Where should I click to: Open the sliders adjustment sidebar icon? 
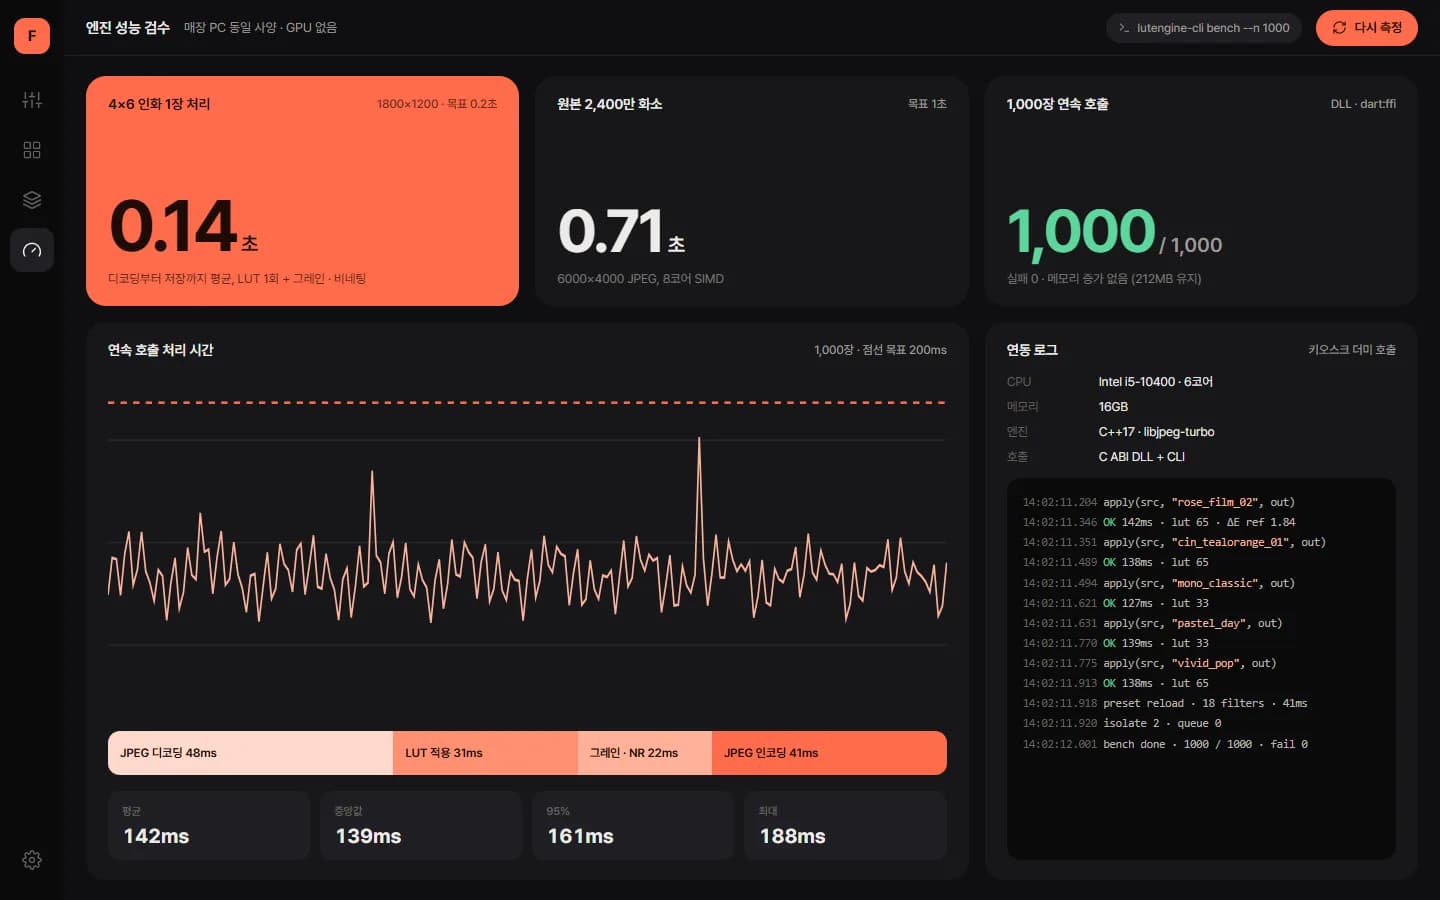tap(32, 100)
